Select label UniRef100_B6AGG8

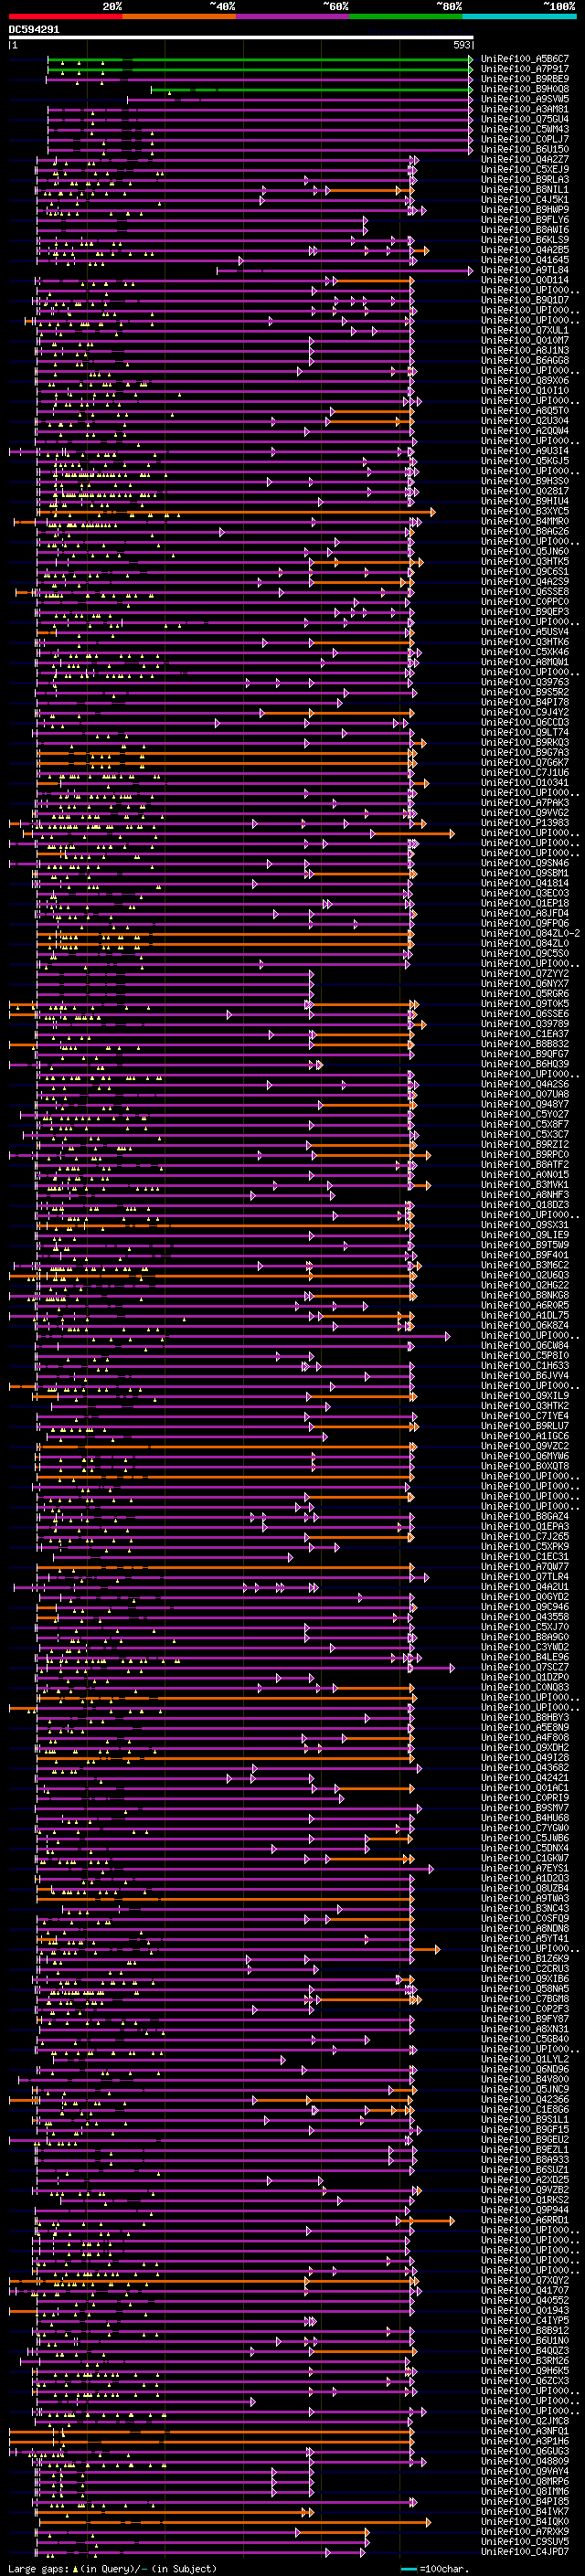[525, 360]
